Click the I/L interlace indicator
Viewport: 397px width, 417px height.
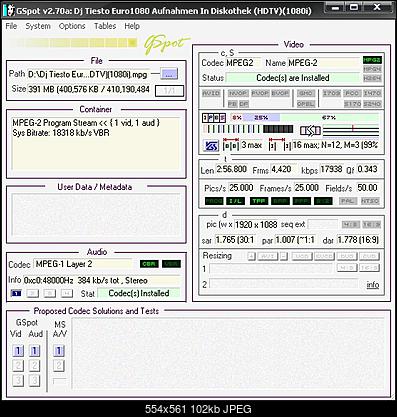tap(236, 201)
